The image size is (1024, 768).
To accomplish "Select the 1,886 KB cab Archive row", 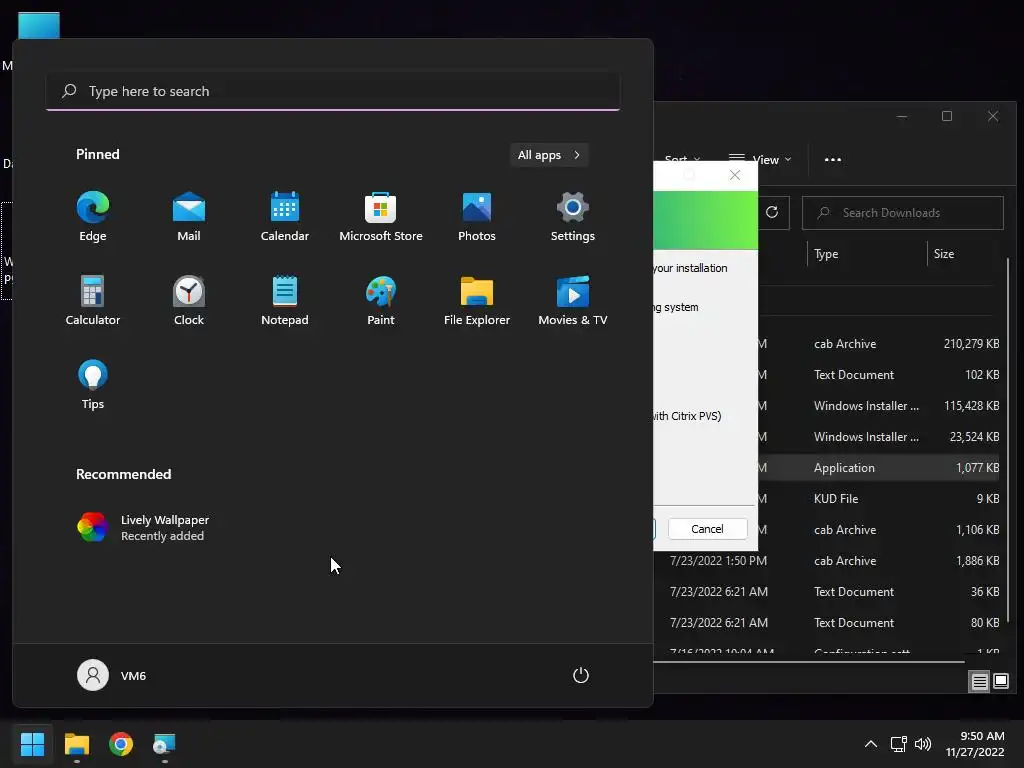I will 828,561.
